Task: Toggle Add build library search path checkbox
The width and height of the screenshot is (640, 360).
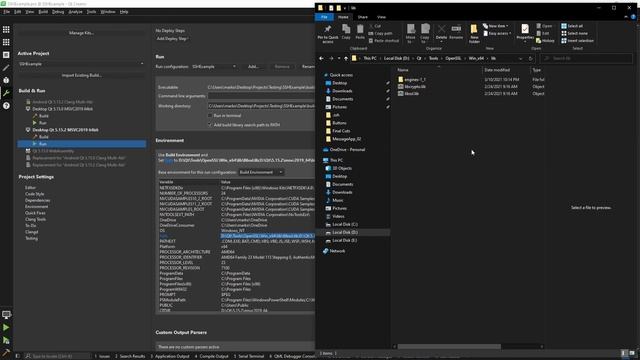Action: tap(210, 125)
